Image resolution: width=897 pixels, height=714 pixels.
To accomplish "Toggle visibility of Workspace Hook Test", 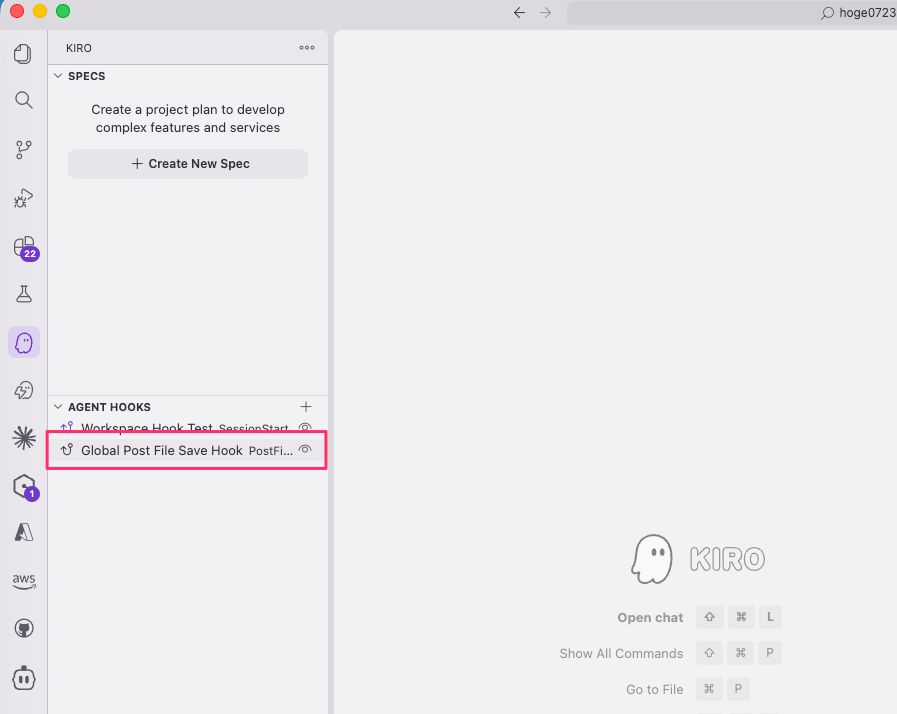I will tap(305, 427).
